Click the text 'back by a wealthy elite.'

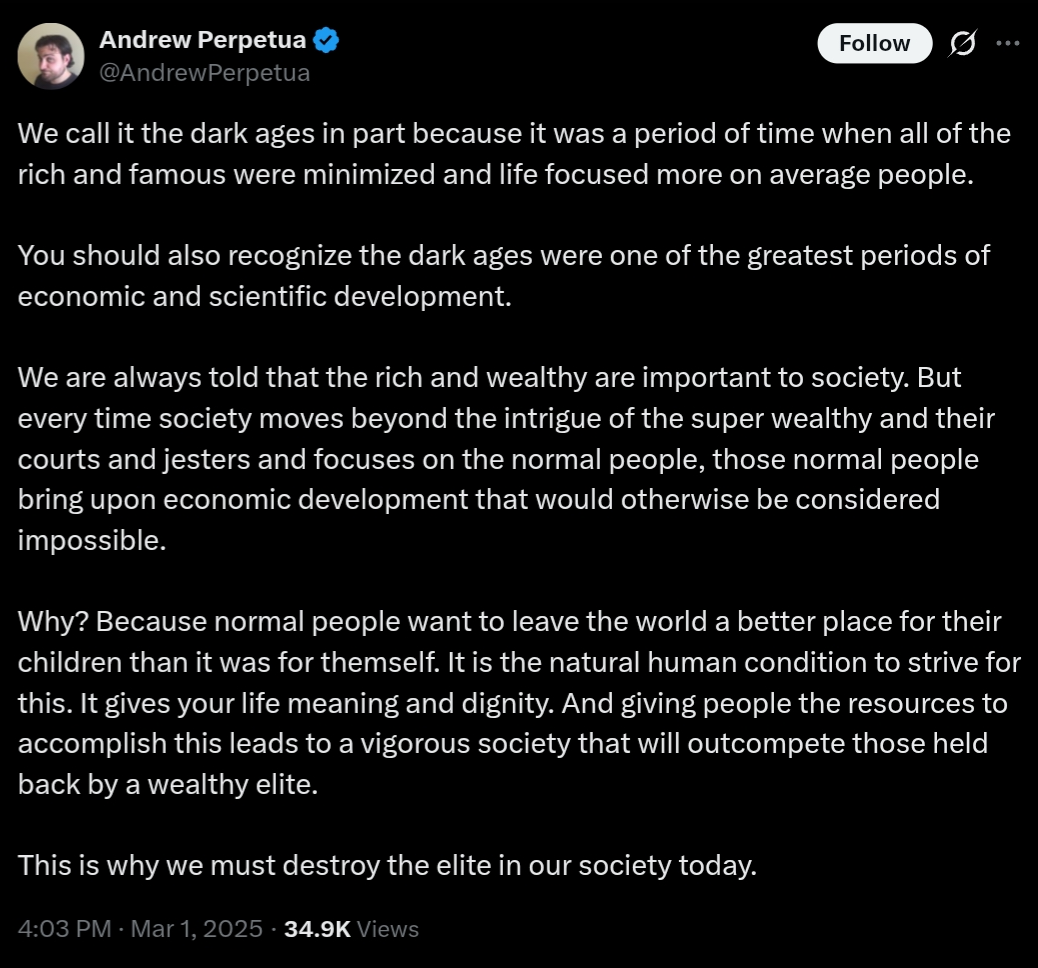(168, 784)
